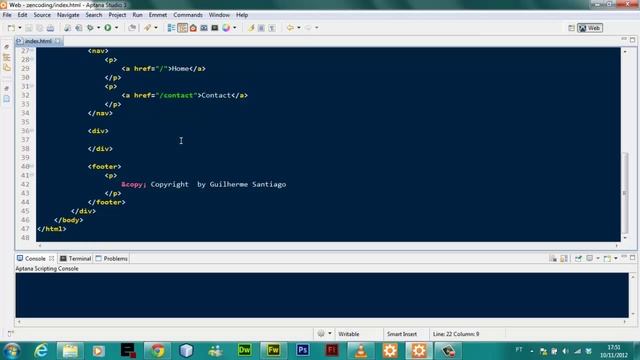Click the Save toolbar icon
Screen dimensions: 640x360
[x=29, y=28]
